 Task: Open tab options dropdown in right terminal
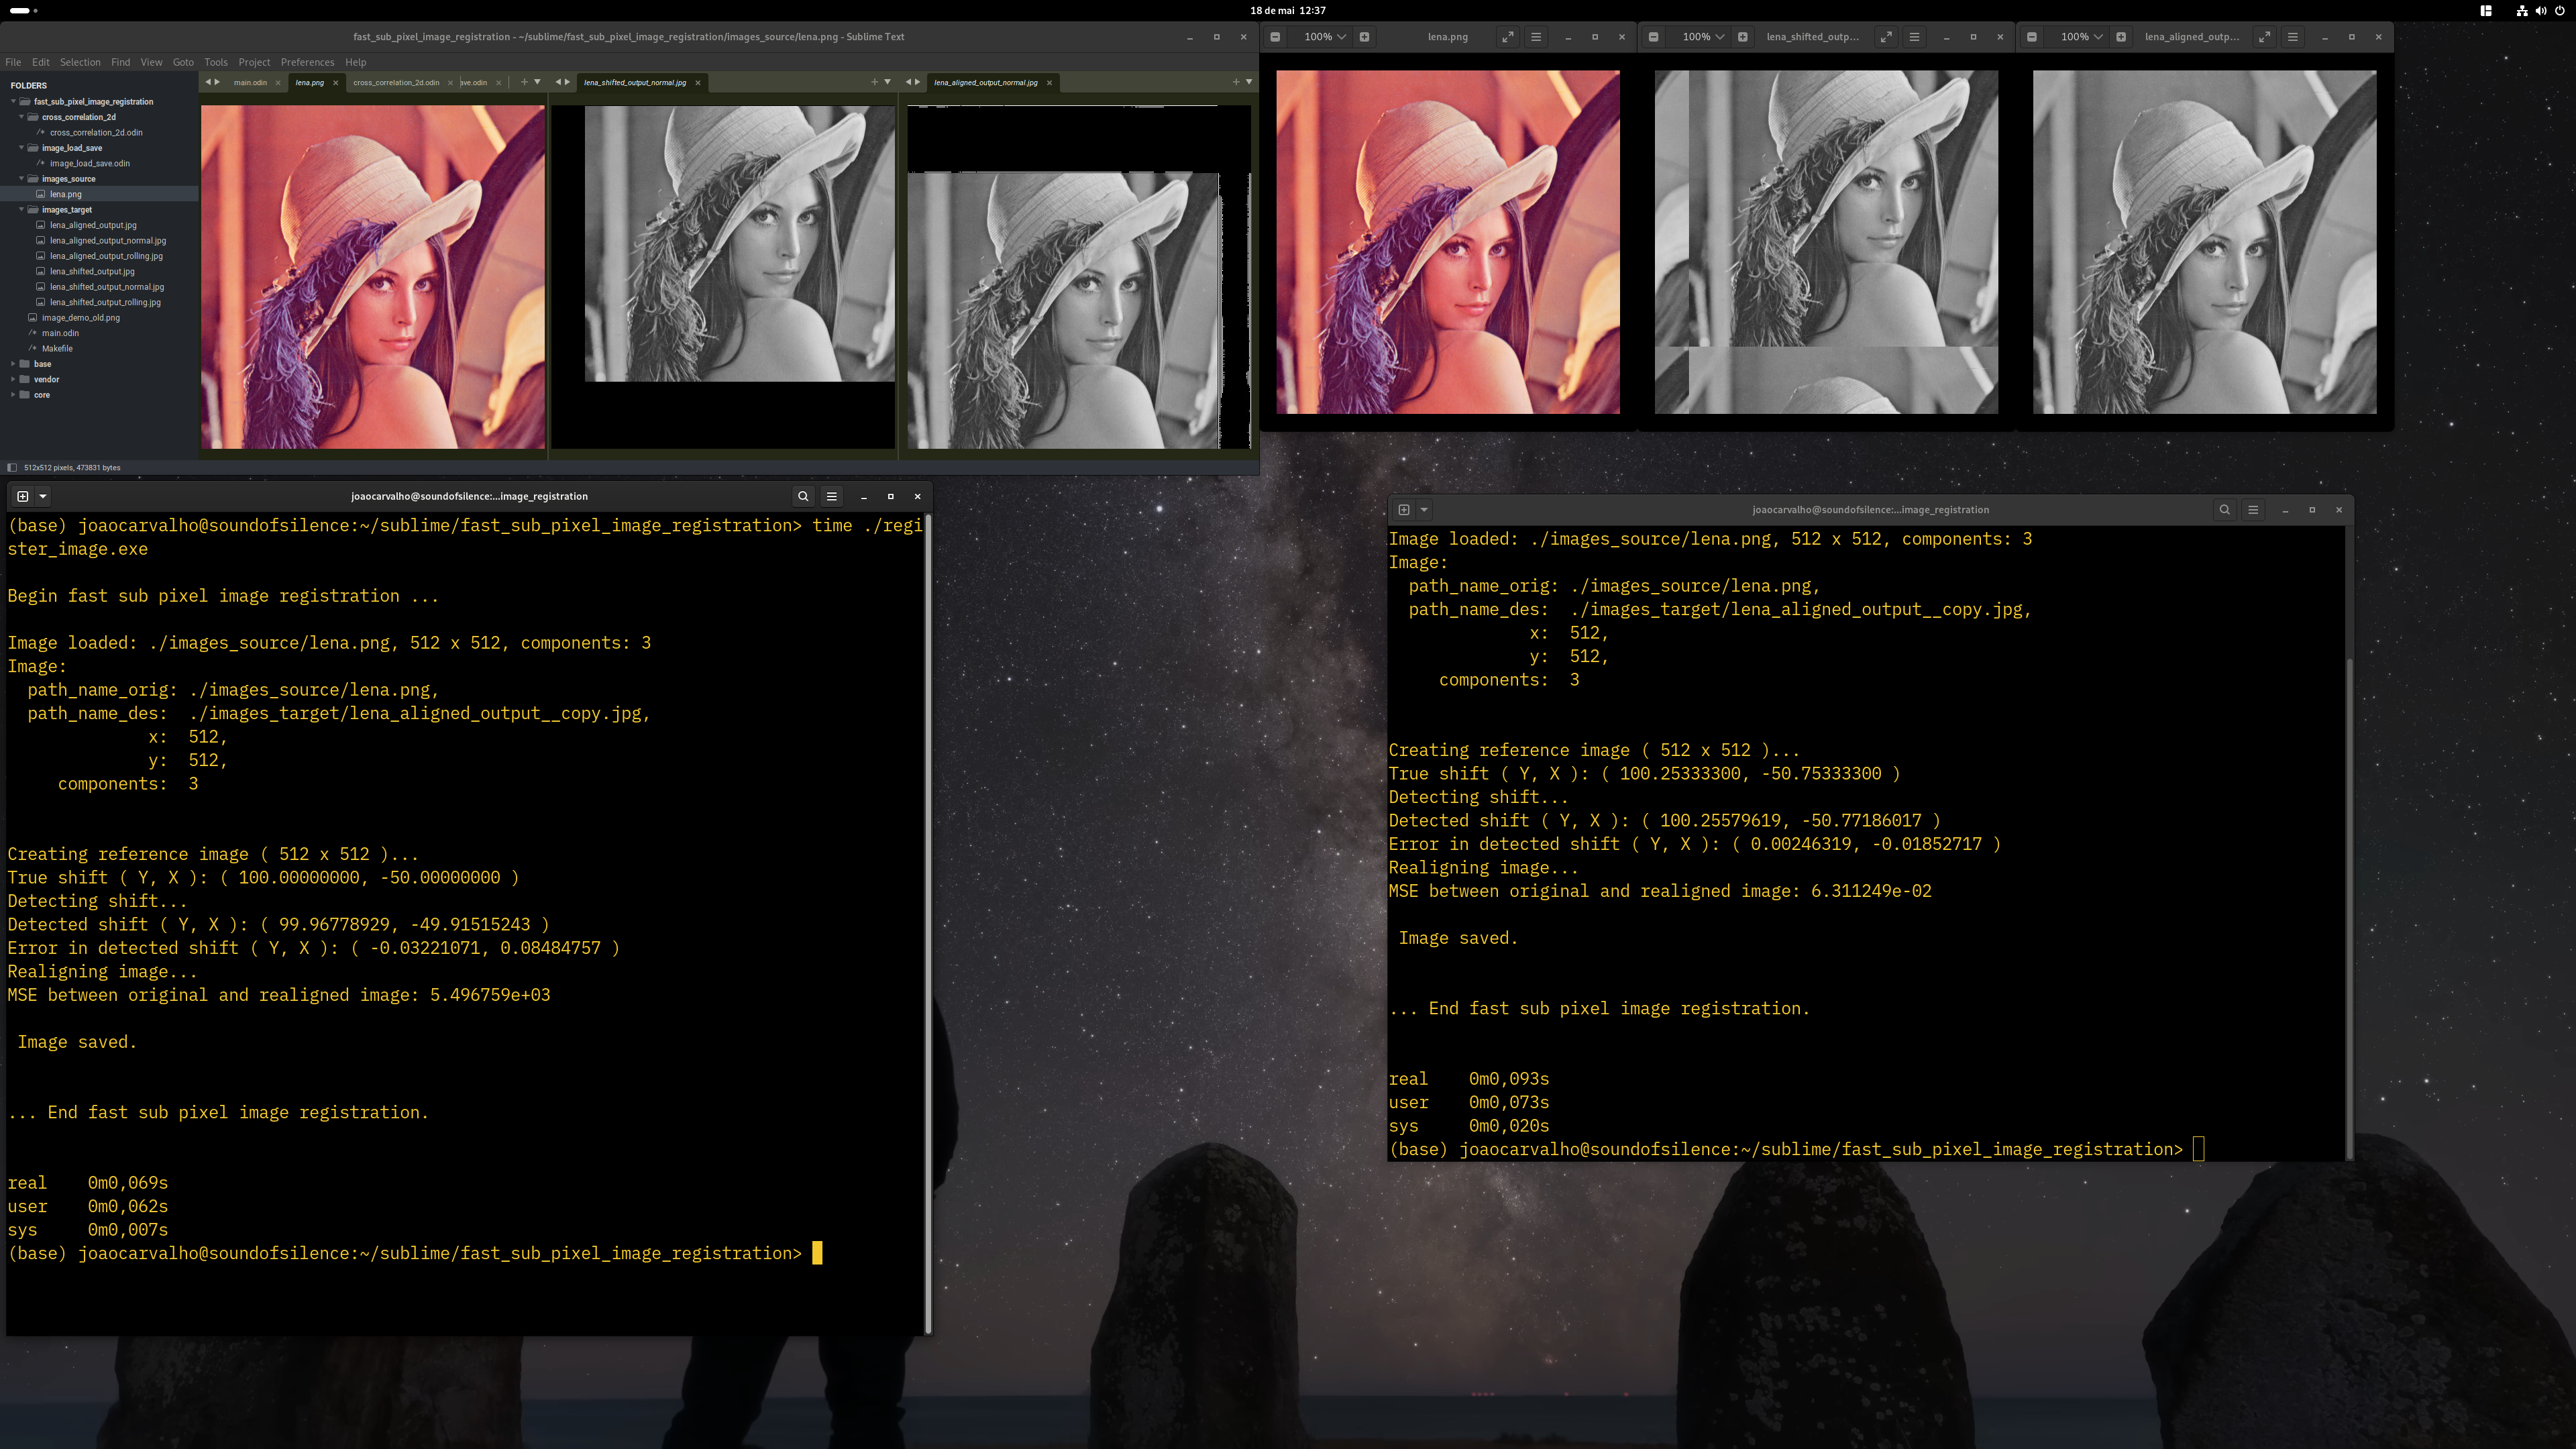[1424, 510]
